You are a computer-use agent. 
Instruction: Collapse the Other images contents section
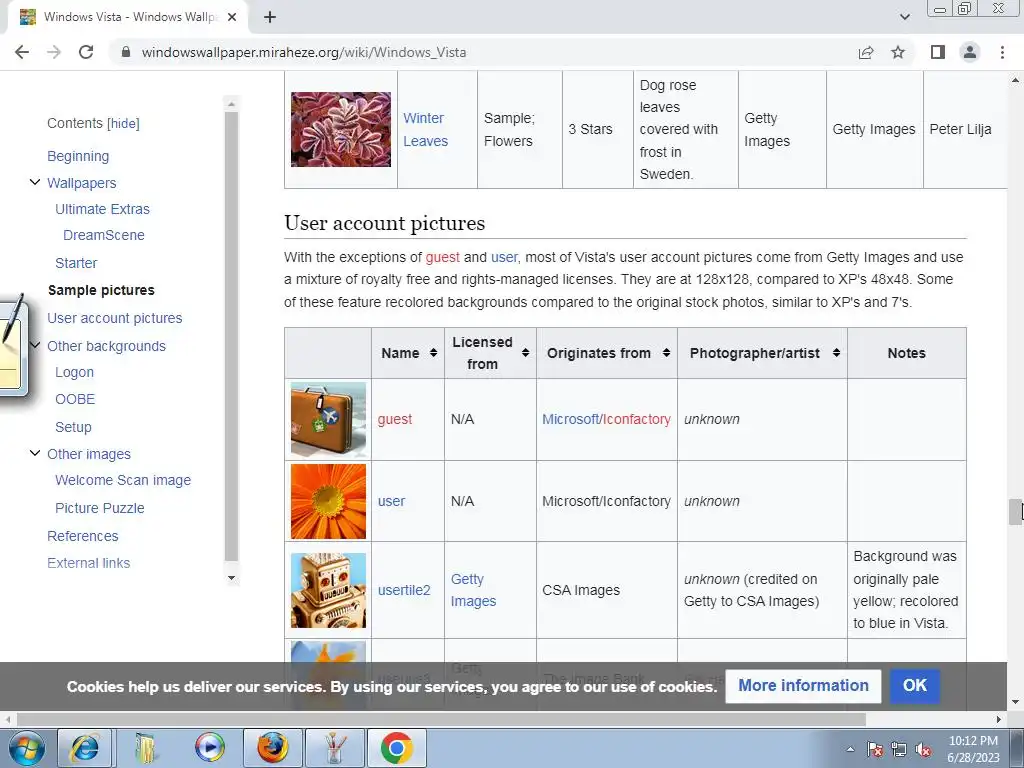tap(35, 453)
